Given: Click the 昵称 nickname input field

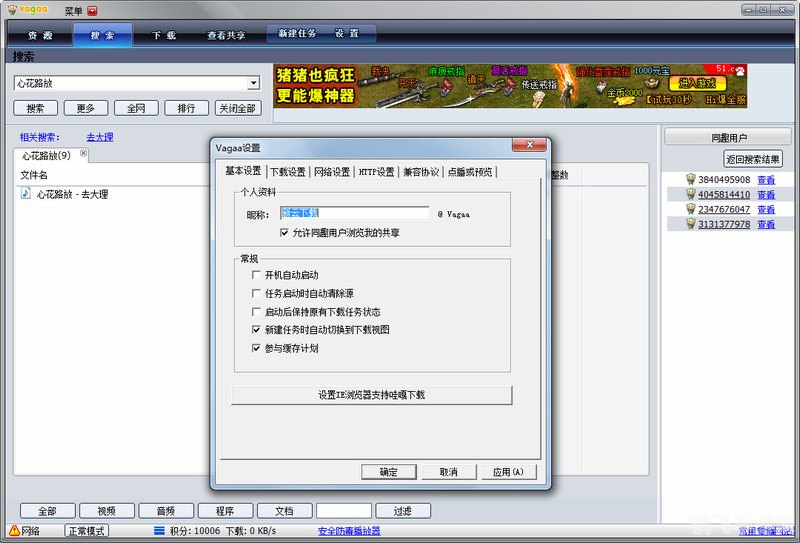Looking at the screenshot, I should 354,213.
